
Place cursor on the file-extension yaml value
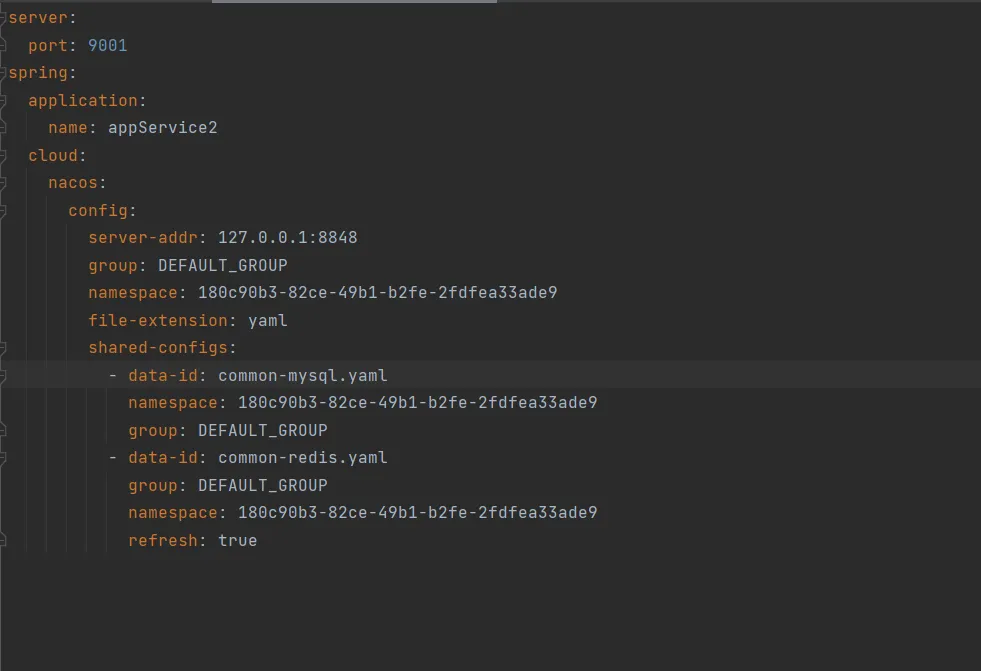(x=267, y=321)
